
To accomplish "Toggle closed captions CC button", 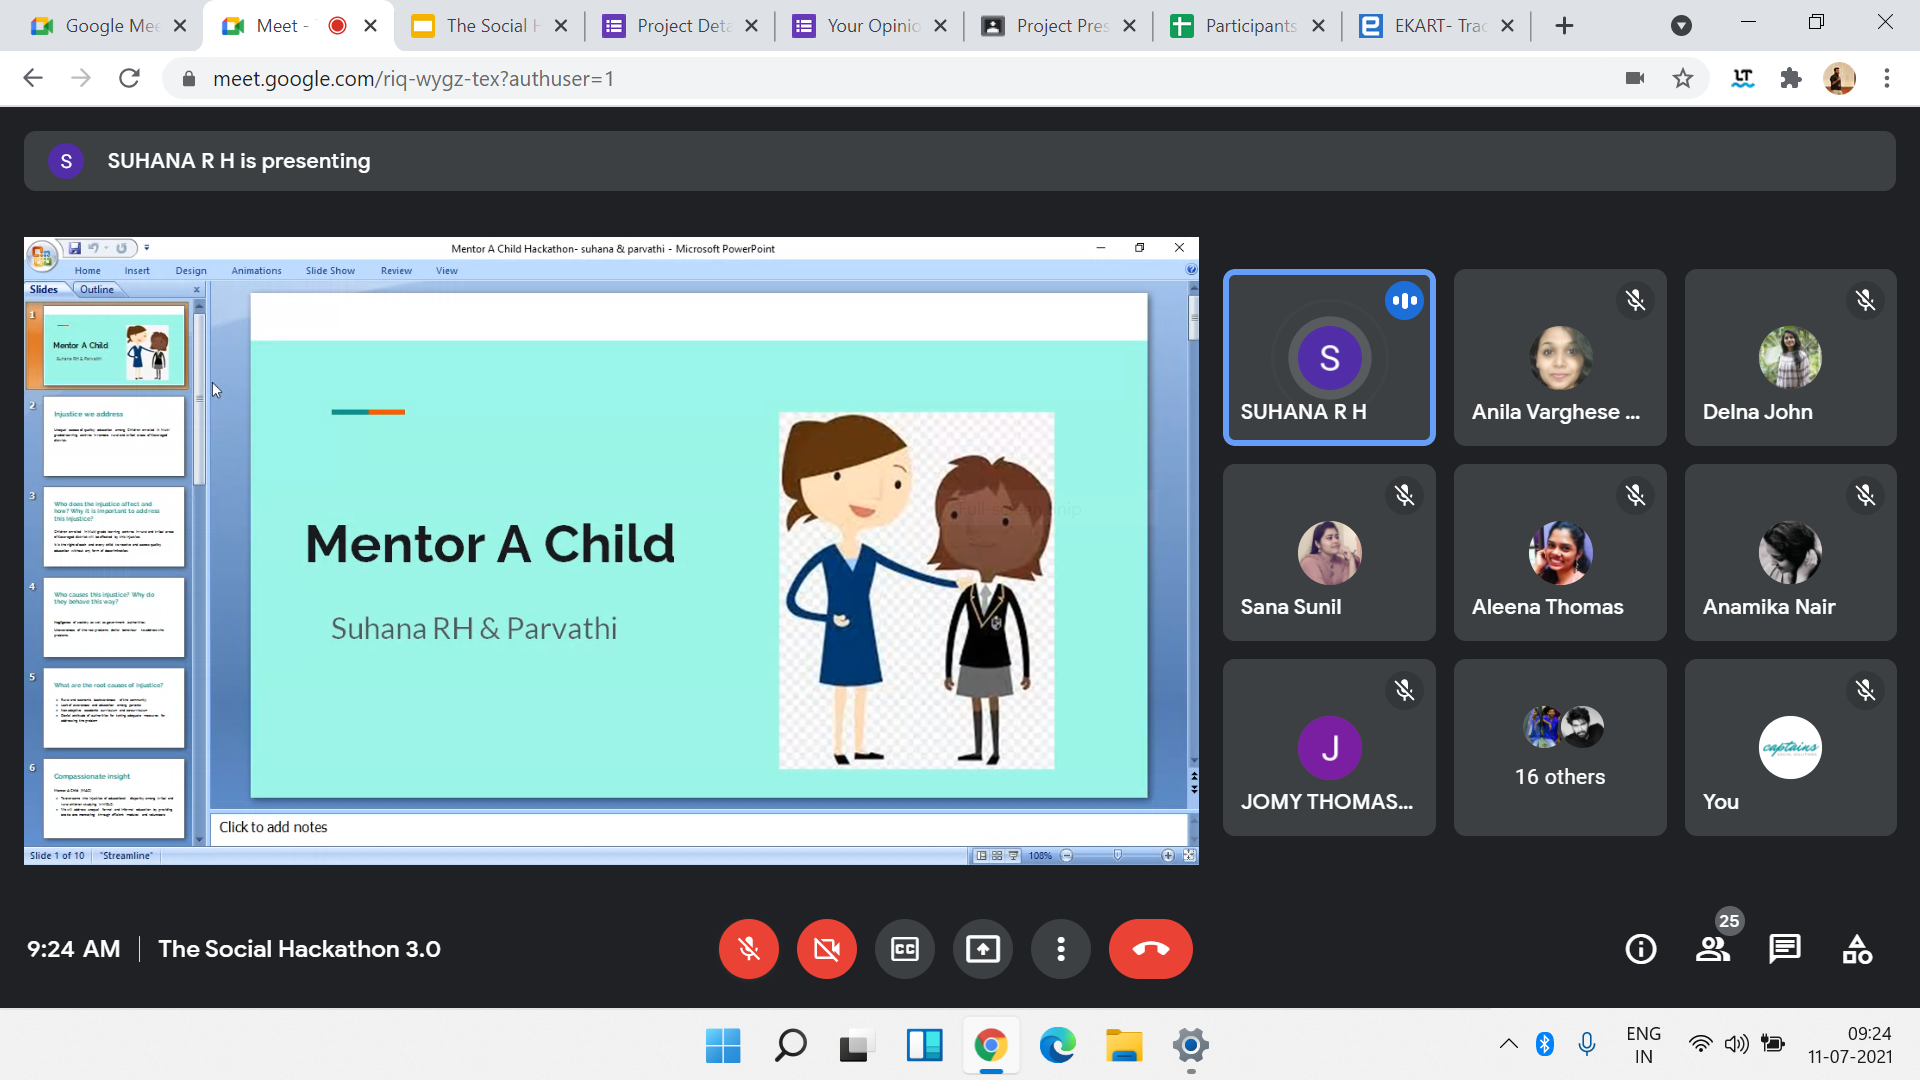I will click(904, 949).
